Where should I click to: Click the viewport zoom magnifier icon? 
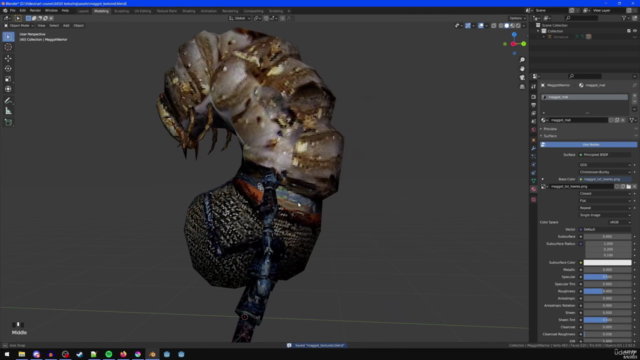click(x=522, y=60)
